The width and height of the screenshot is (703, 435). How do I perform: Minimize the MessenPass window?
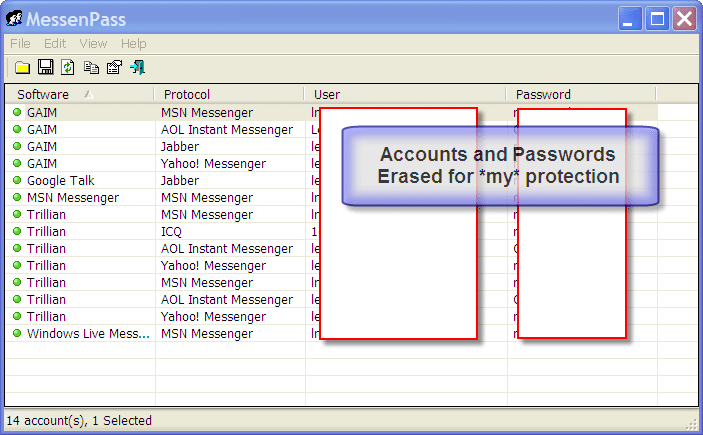coord(630,18)
